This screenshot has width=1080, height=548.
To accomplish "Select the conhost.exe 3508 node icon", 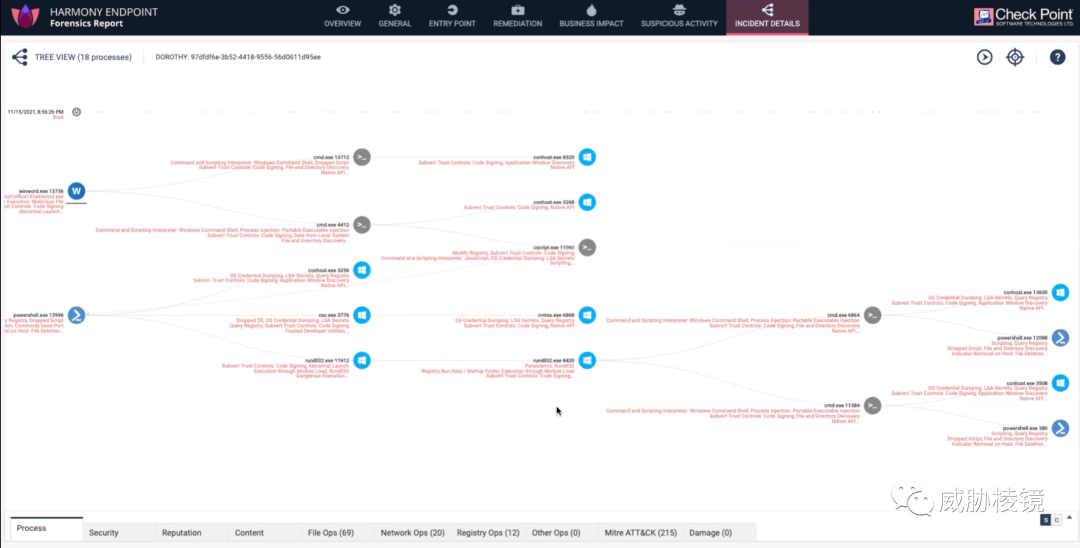I will pos(1060,383).
